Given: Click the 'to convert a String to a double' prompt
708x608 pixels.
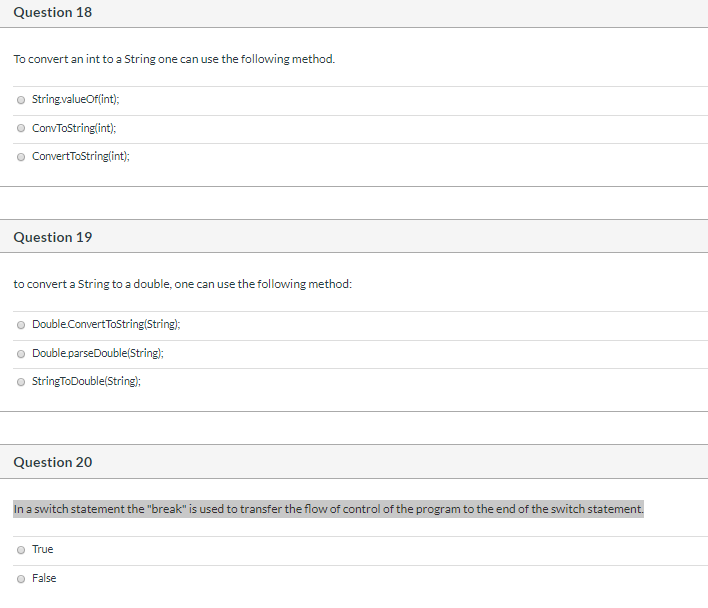Looking at the screenshot, I should 182,284.
